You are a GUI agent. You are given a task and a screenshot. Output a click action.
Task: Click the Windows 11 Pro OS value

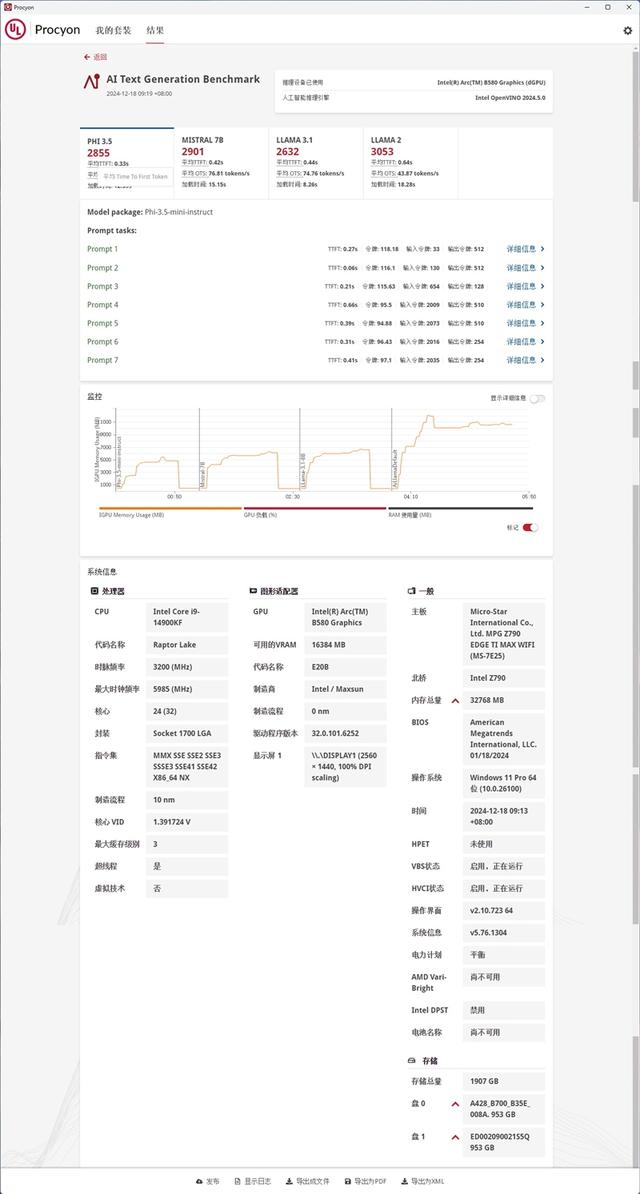point(504,784)
